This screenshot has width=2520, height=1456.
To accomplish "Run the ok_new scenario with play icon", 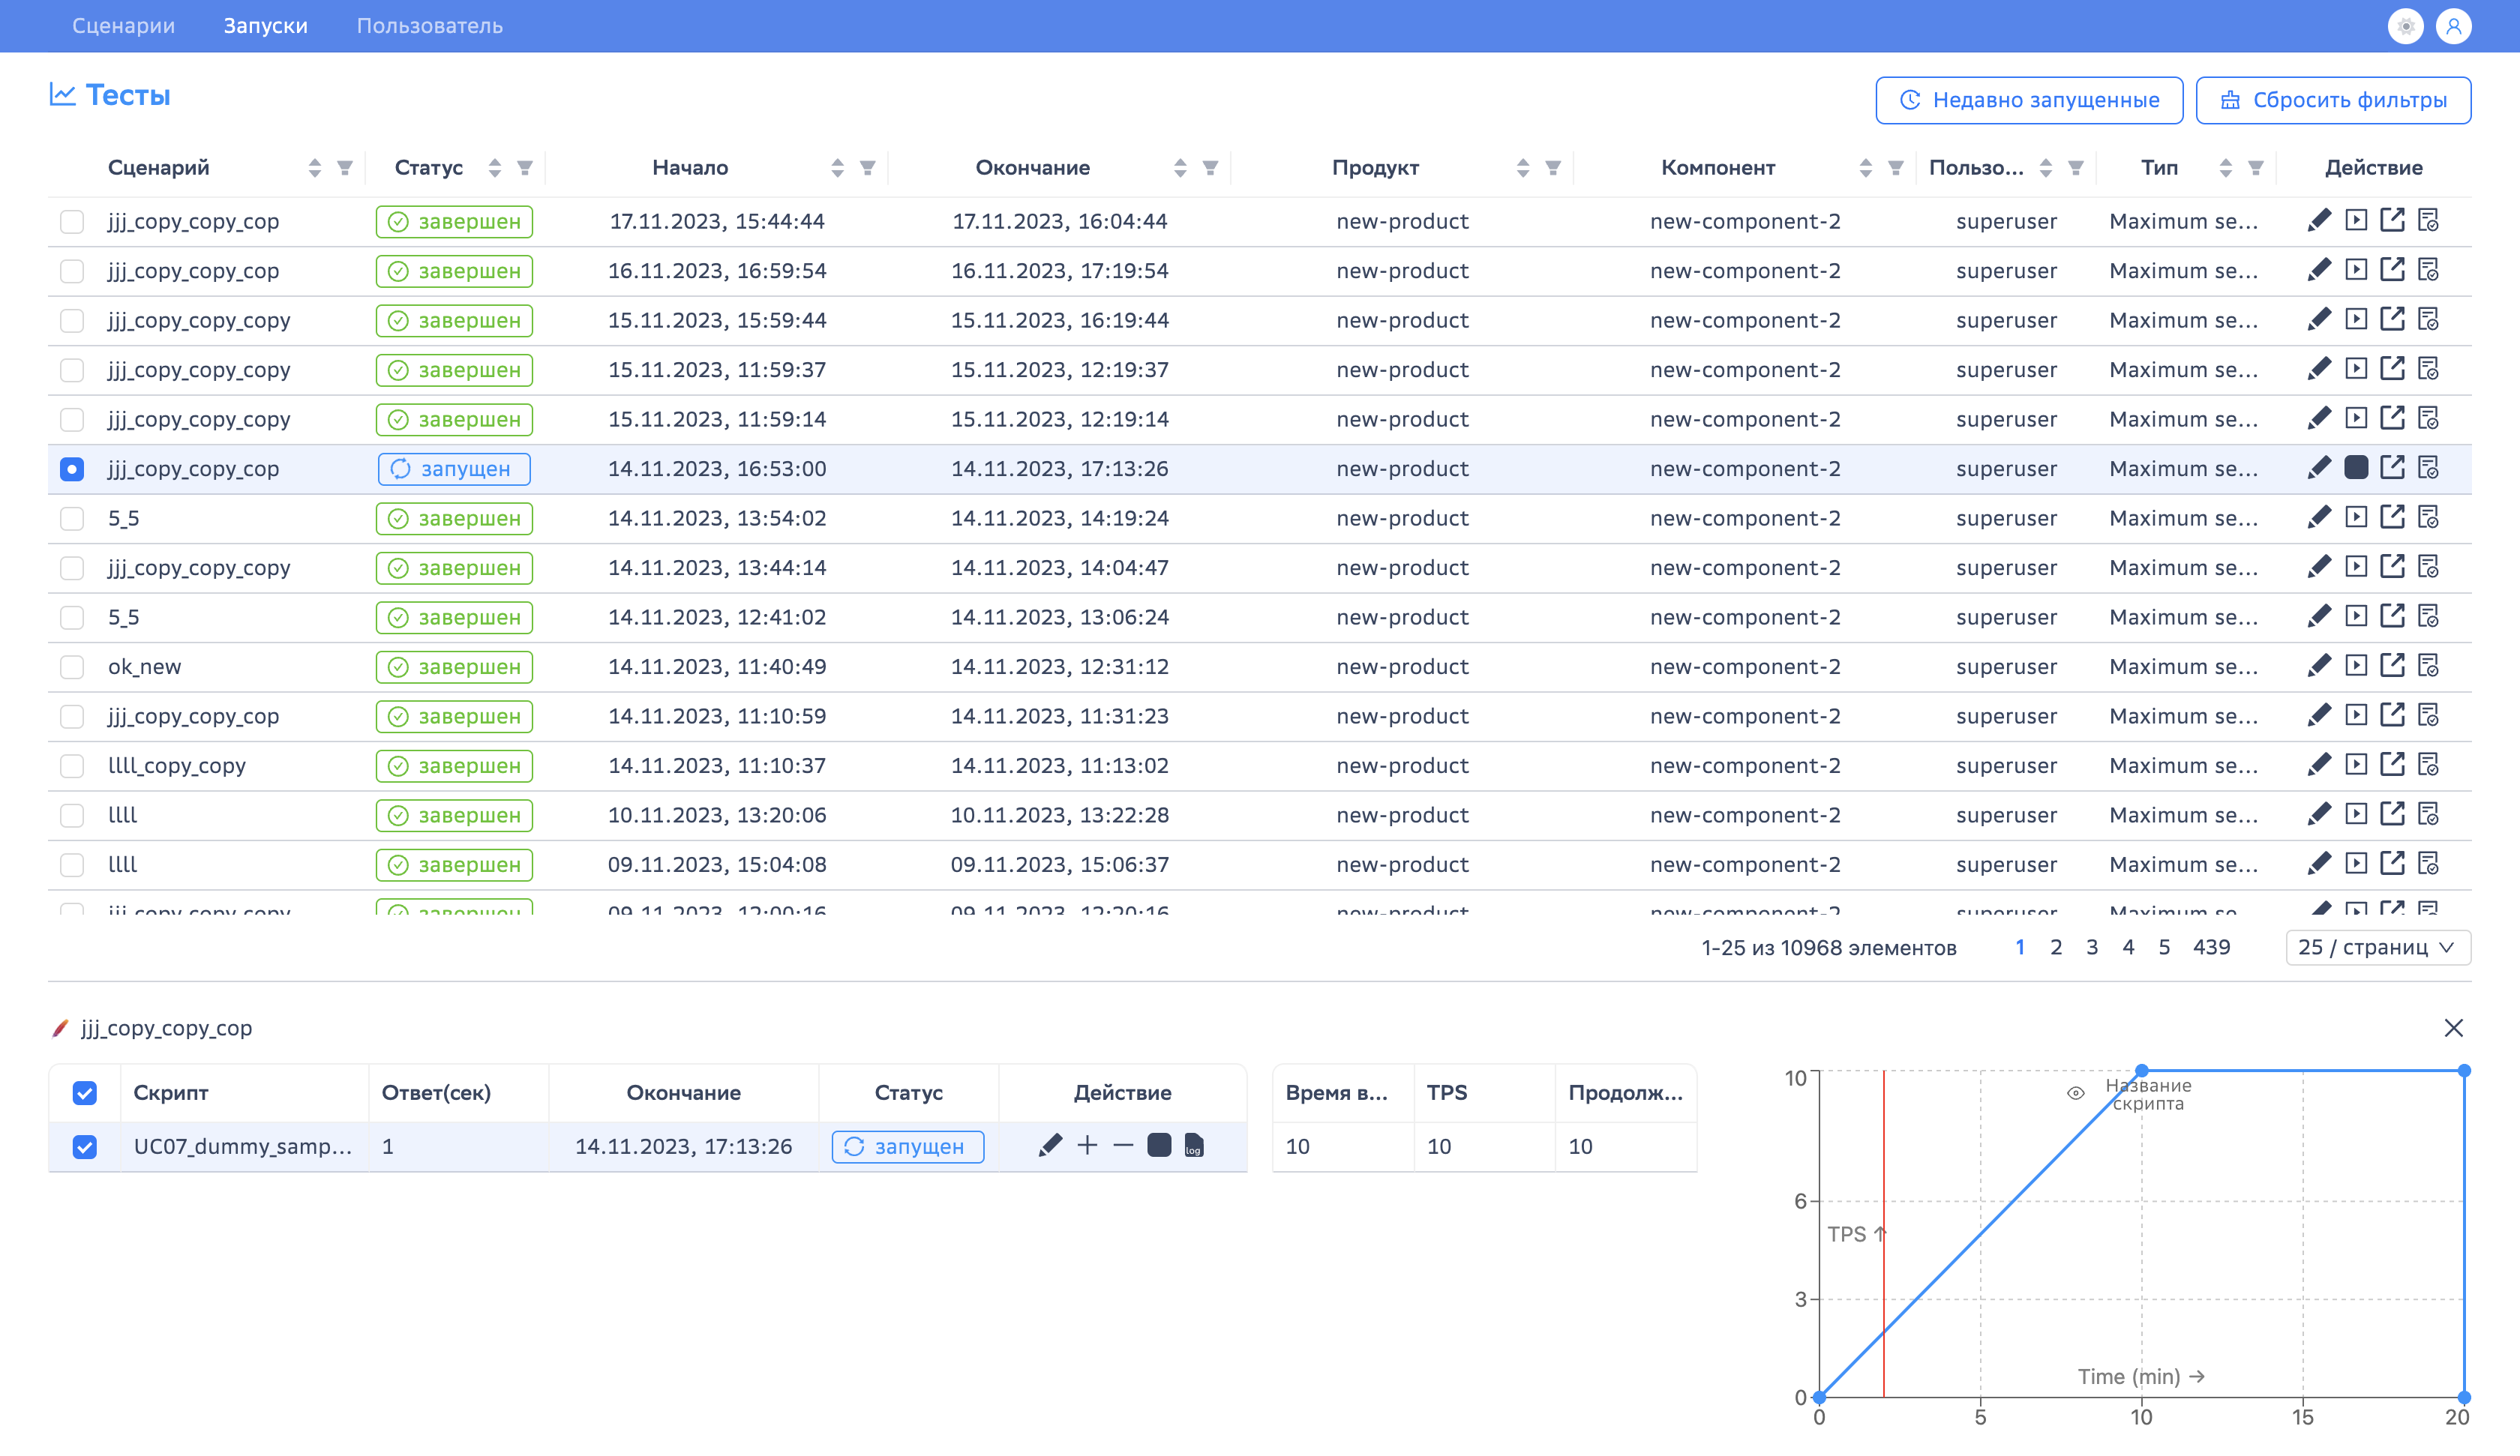I will point(2356,666).
